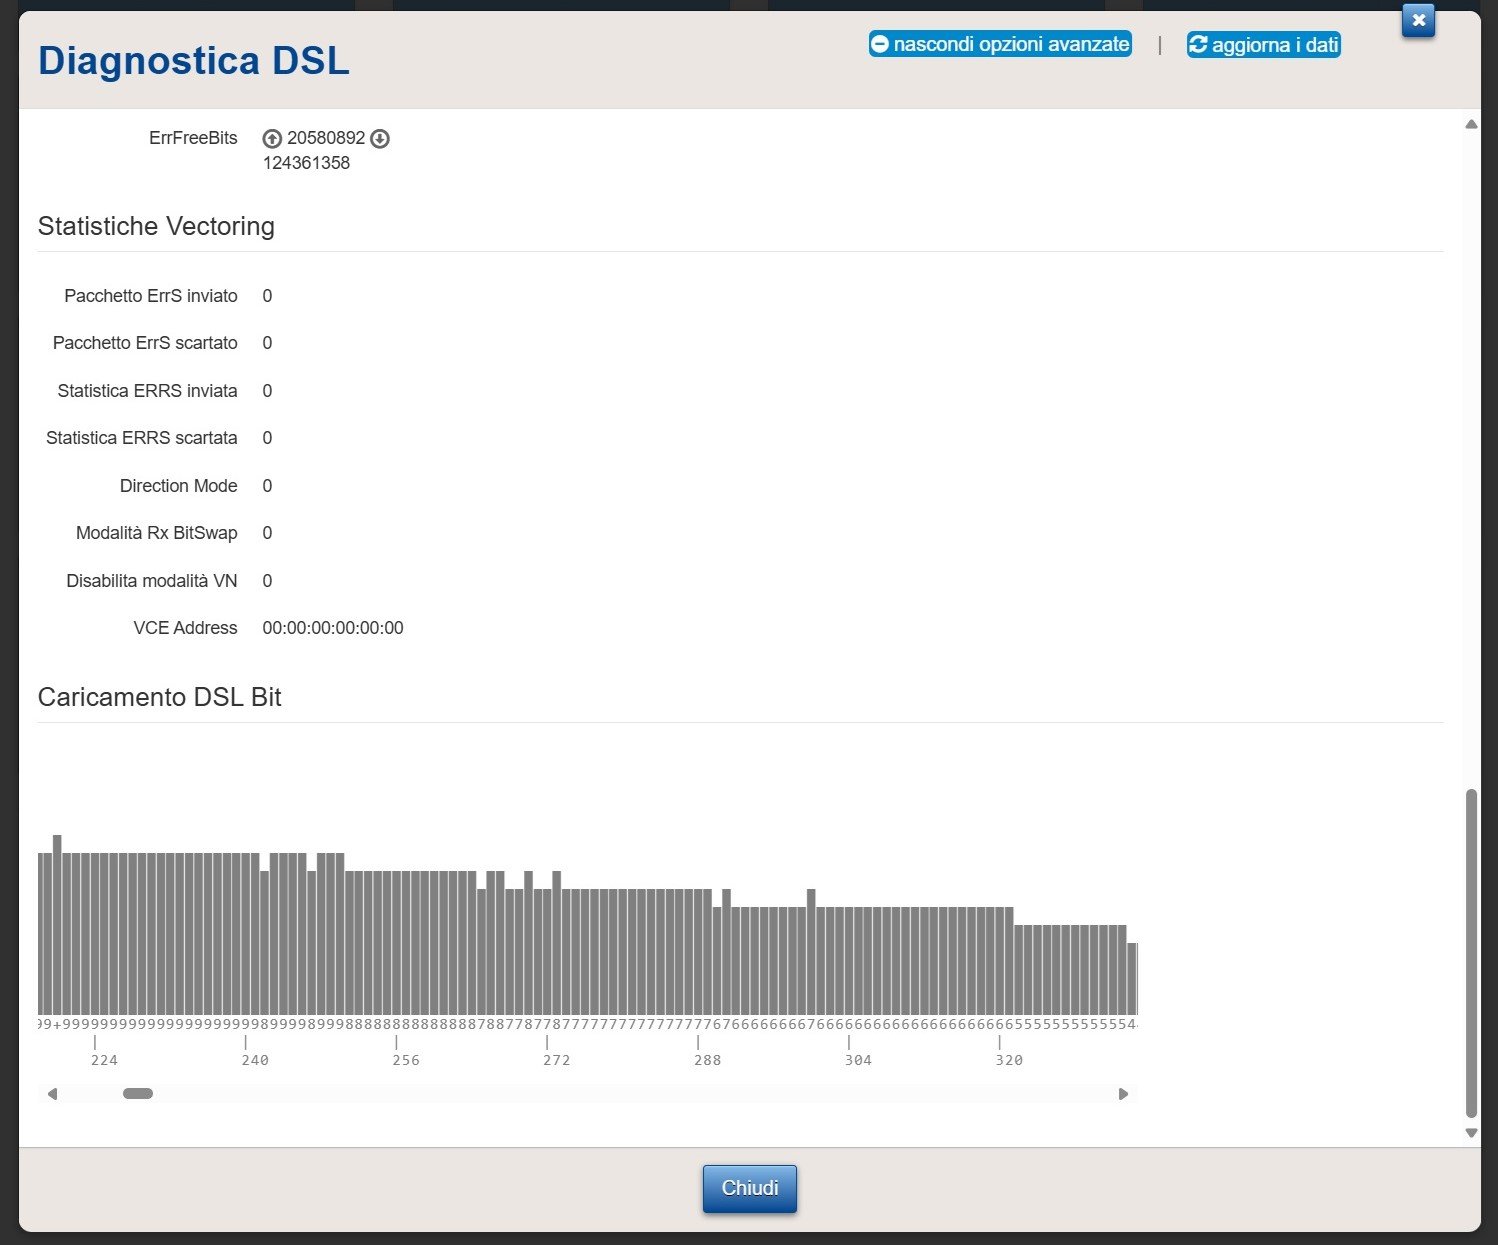
Task: Click the horizontal scrollbar thumb under the chart
Action: pos(138,1094)
